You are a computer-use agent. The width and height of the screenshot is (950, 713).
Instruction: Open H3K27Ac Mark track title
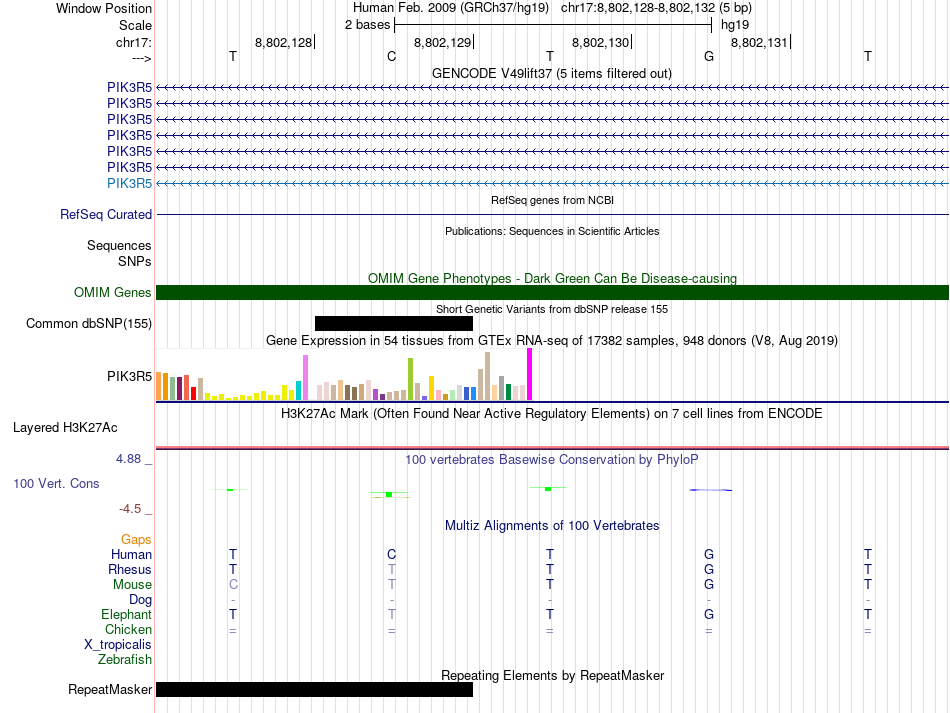pyautogui.click(x=552, y=414)
